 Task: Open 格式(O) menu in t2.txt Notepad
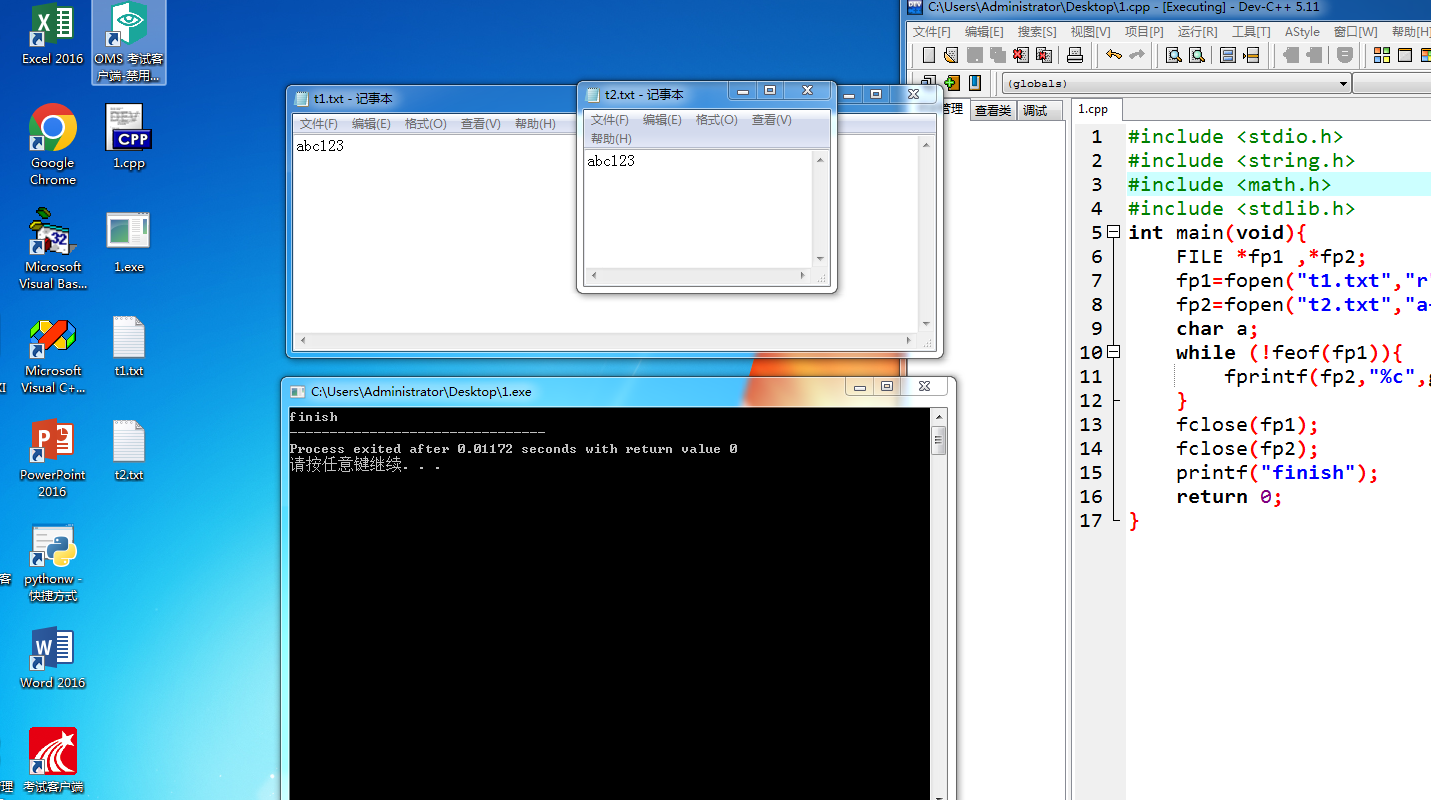[x=716, y=120]
